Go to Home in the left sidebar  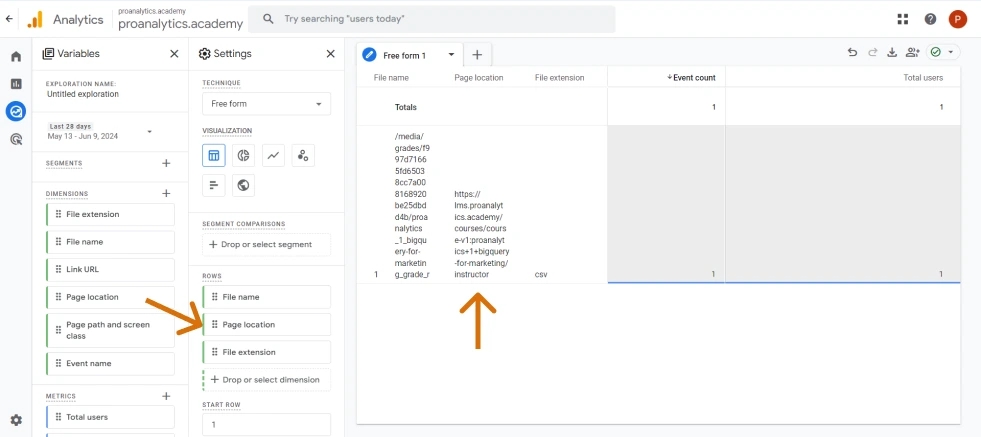click(x=16, y=56)
